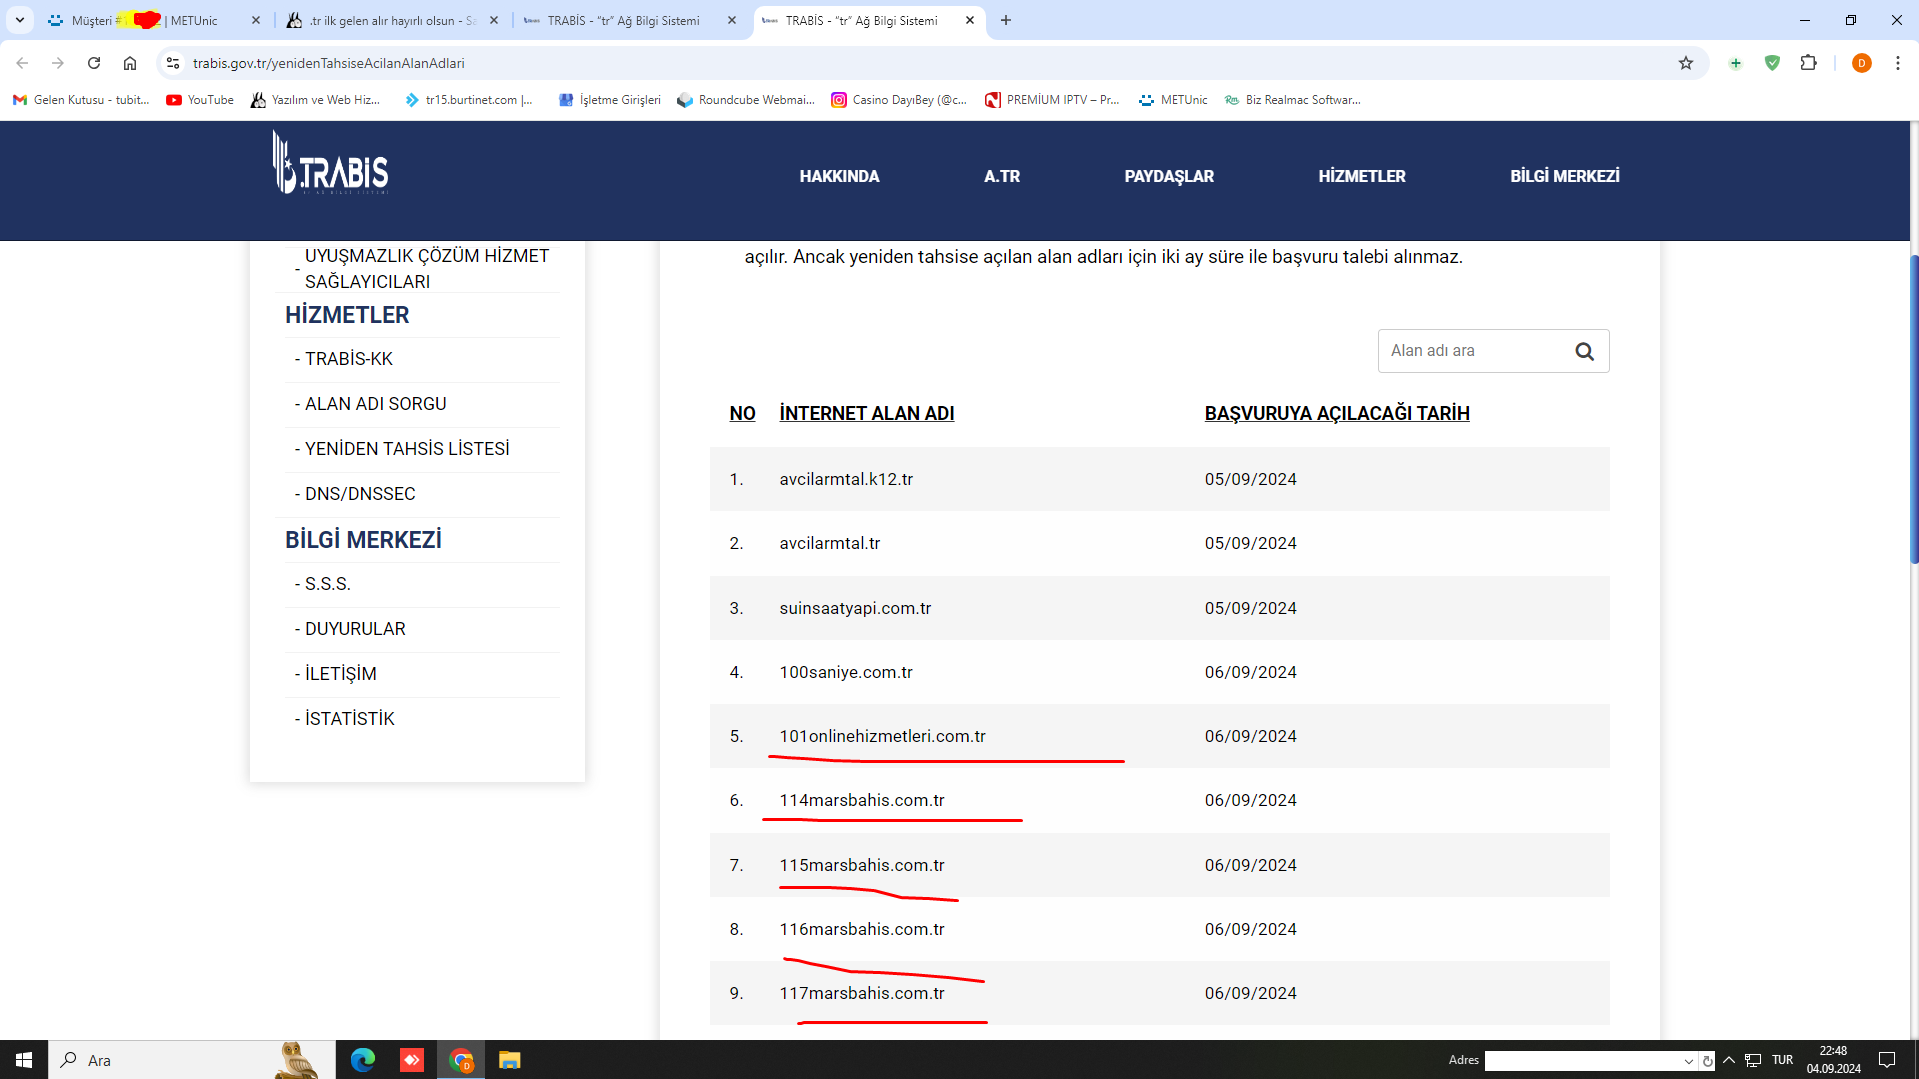
Task: Click the browser address bar URL
Action: click(329, 63)
